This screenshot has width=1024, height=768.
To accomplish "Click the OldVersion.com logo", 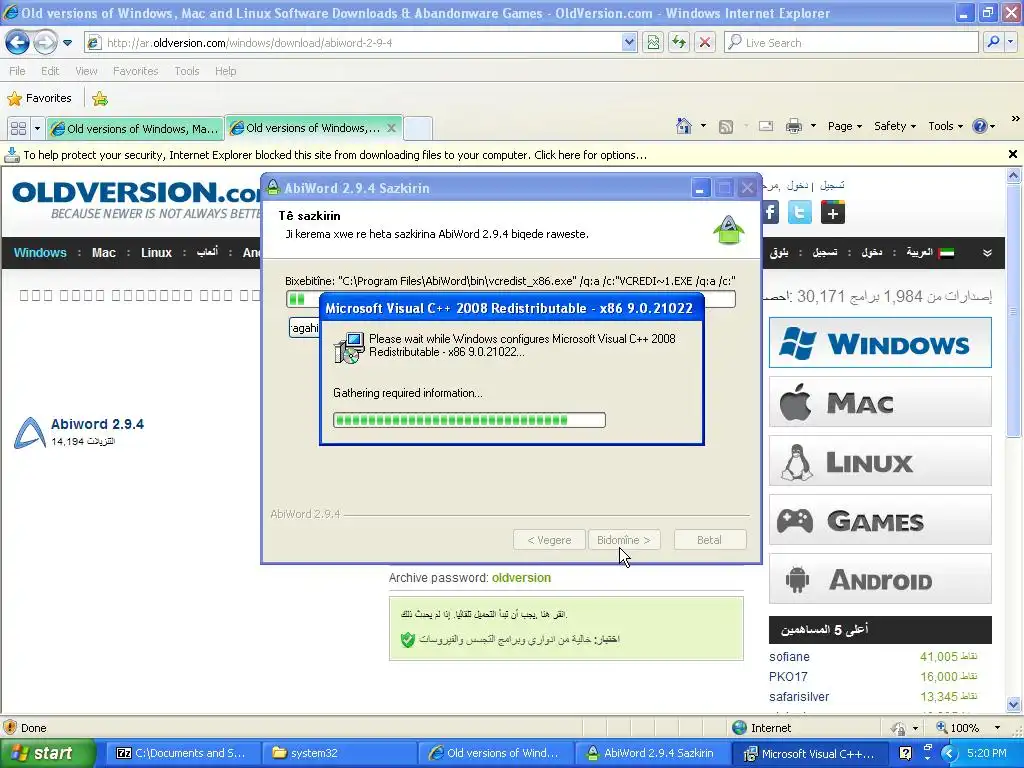I will (x=136, y=199).
